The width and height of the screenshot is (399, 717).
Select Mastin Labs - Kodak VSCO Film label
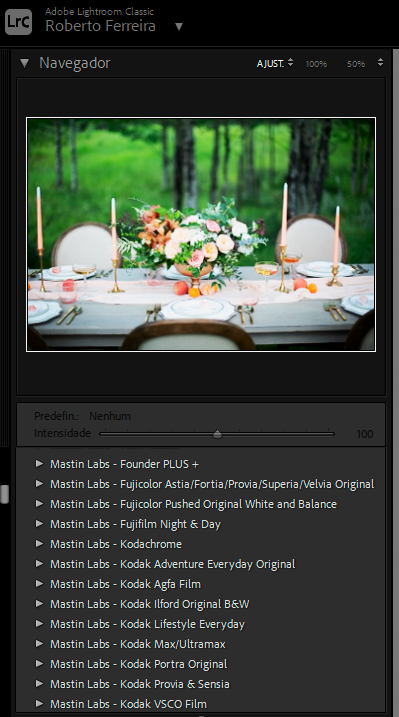tap(128, 704)
